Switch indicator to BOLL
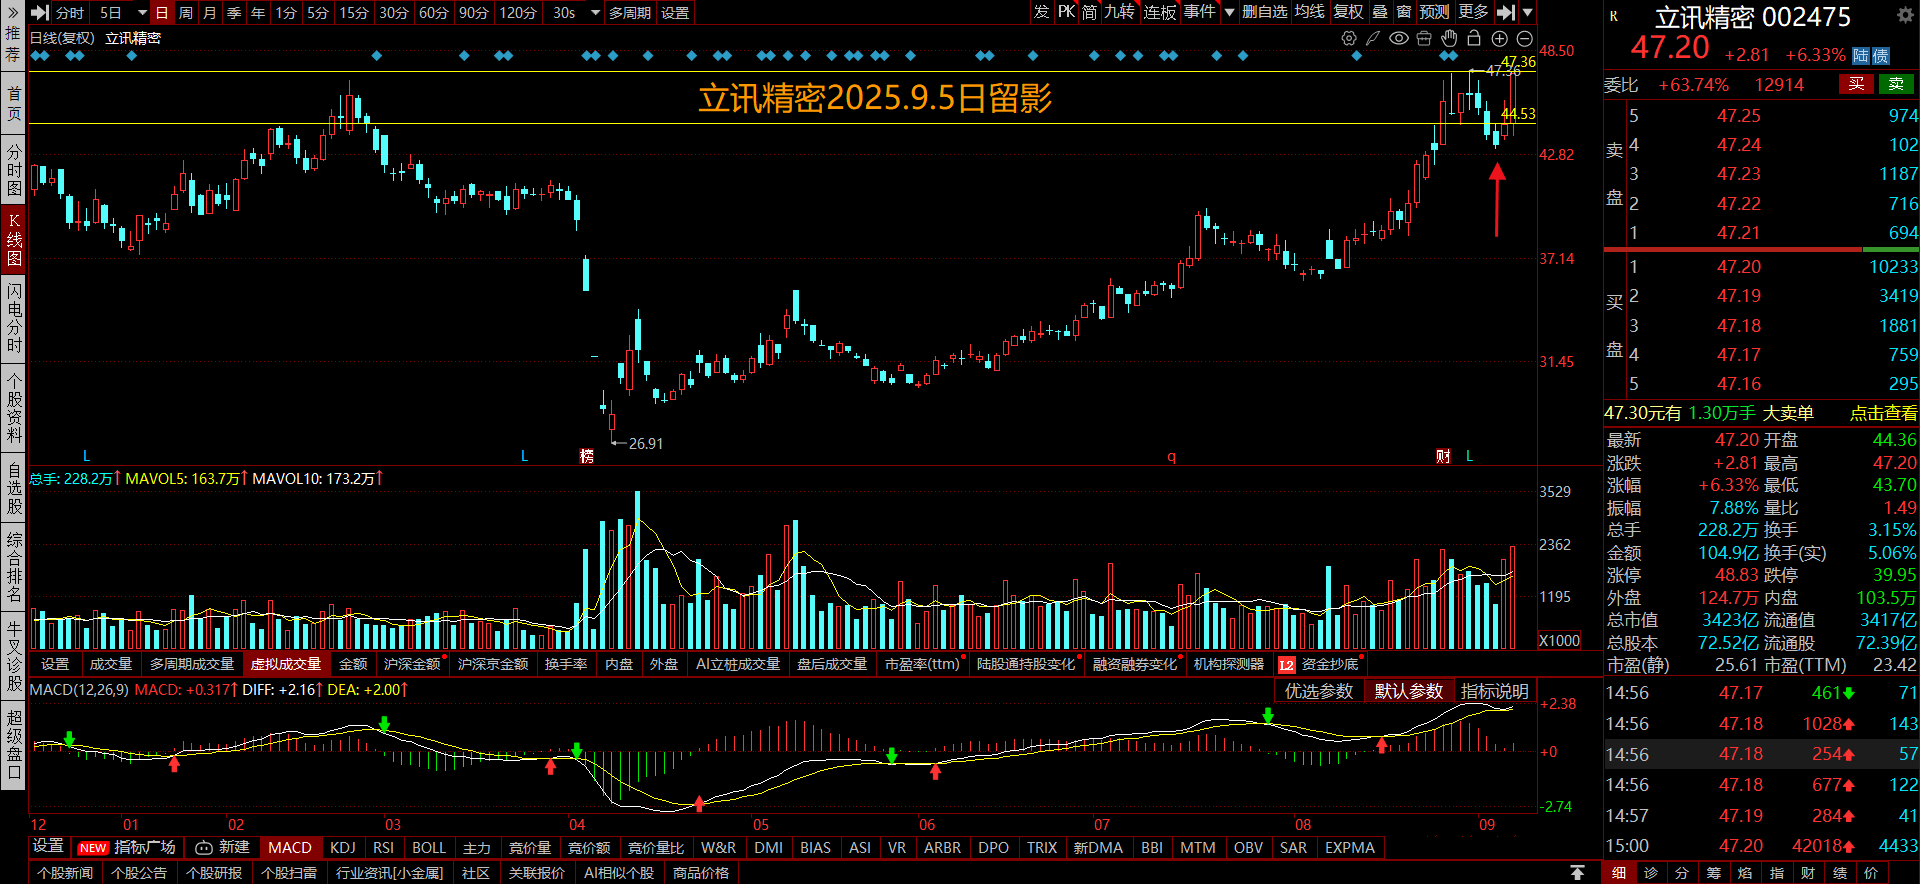This screenshot has height=884, width=1920. coord(429,847)
